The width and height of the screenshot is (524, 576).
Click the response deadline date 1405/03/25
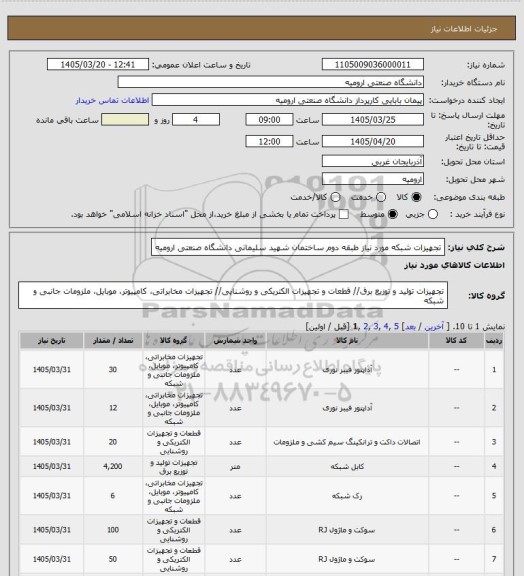click(x=373, y=120)
